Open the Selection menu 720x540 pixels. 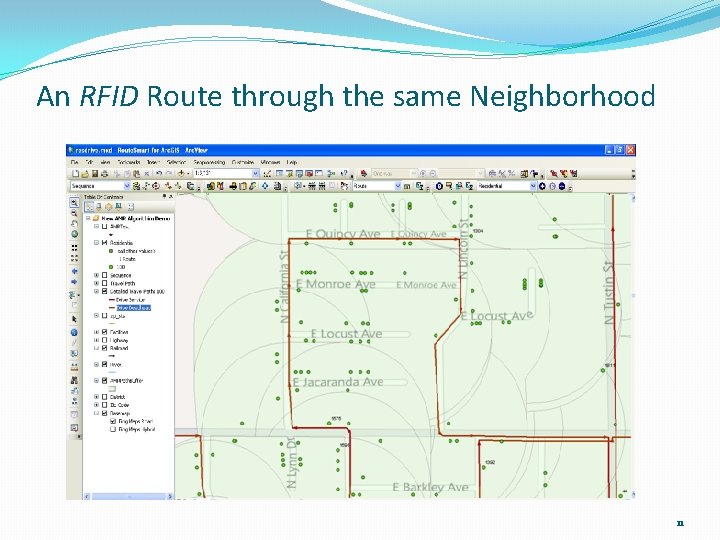pos(176,162)
